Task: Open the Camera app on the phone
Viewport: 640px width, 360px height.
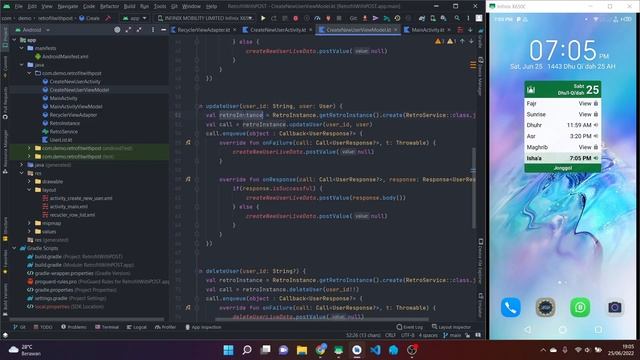Action: click(614, 307)
